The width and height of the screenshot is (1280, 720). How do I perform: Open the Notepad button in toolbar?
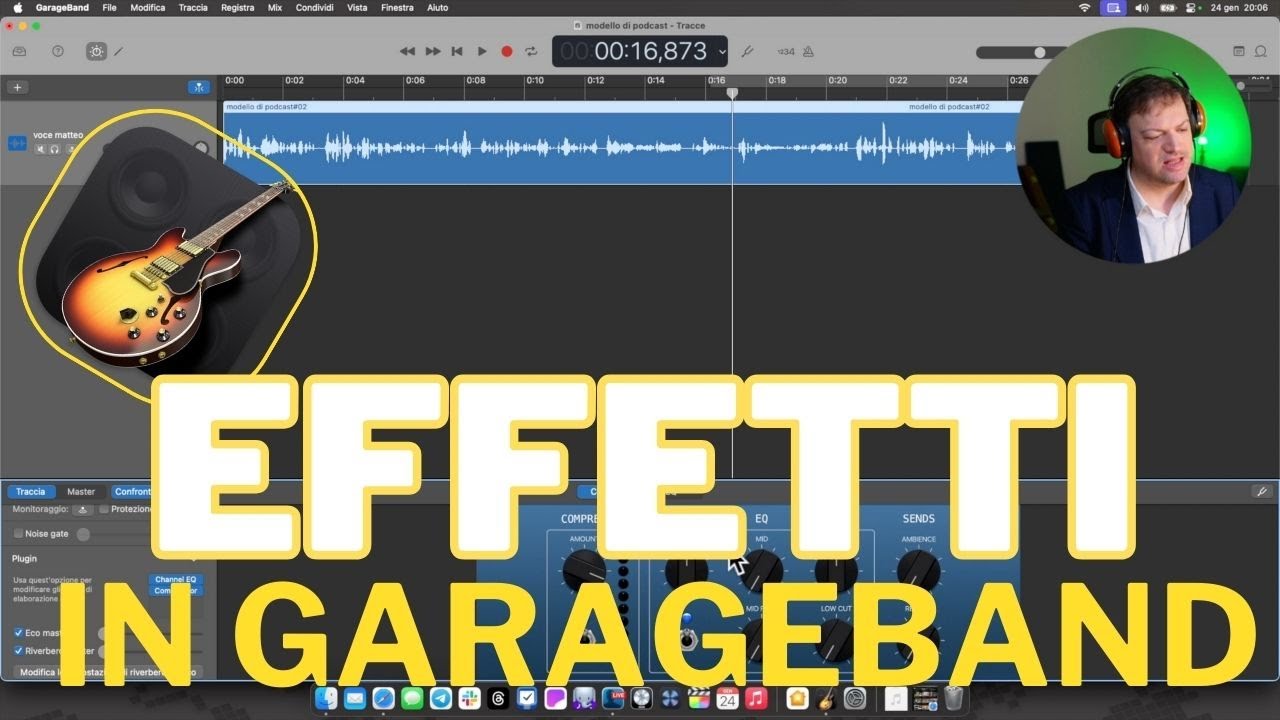[x=1239, y=51]
